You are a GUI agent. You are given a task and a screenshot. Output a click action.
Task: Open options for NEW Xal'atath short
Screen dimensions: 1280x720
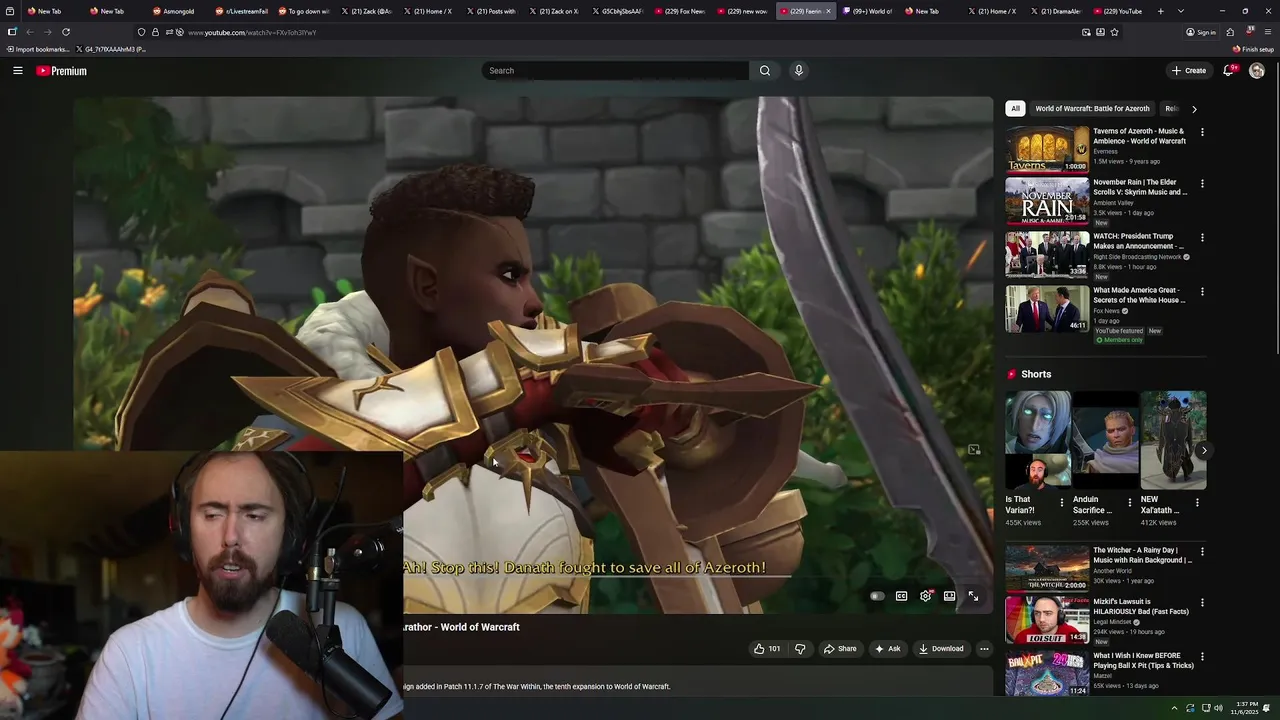[1197, 503]
